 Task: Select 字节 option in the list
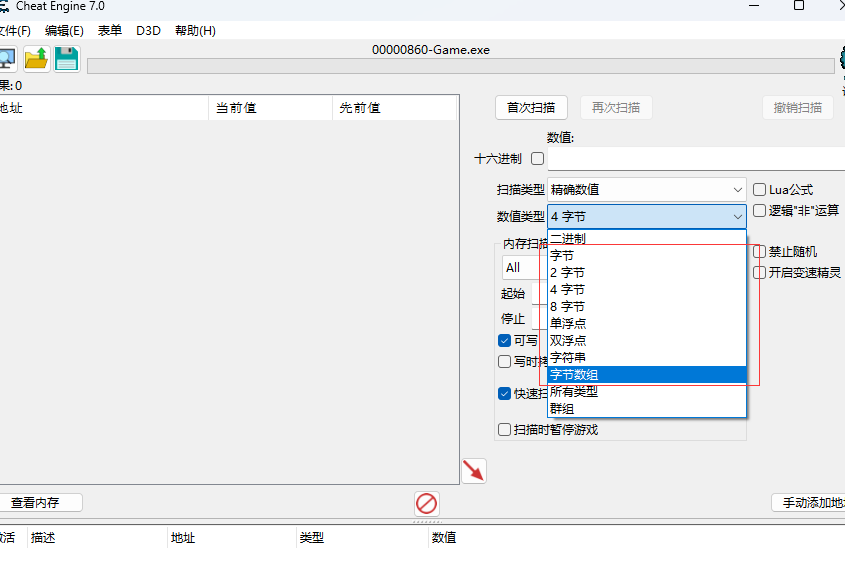coord(647,255)
